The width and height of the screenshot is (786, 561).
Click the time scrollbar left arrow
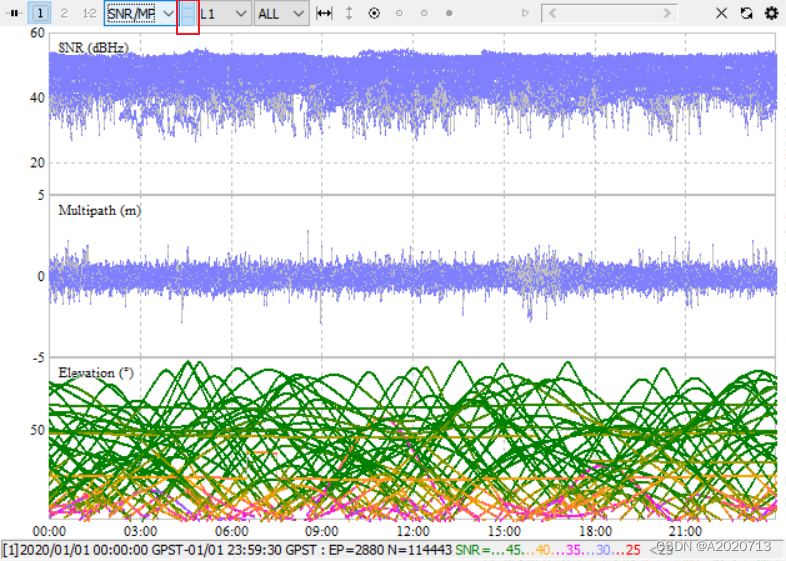tap(552, 14)
